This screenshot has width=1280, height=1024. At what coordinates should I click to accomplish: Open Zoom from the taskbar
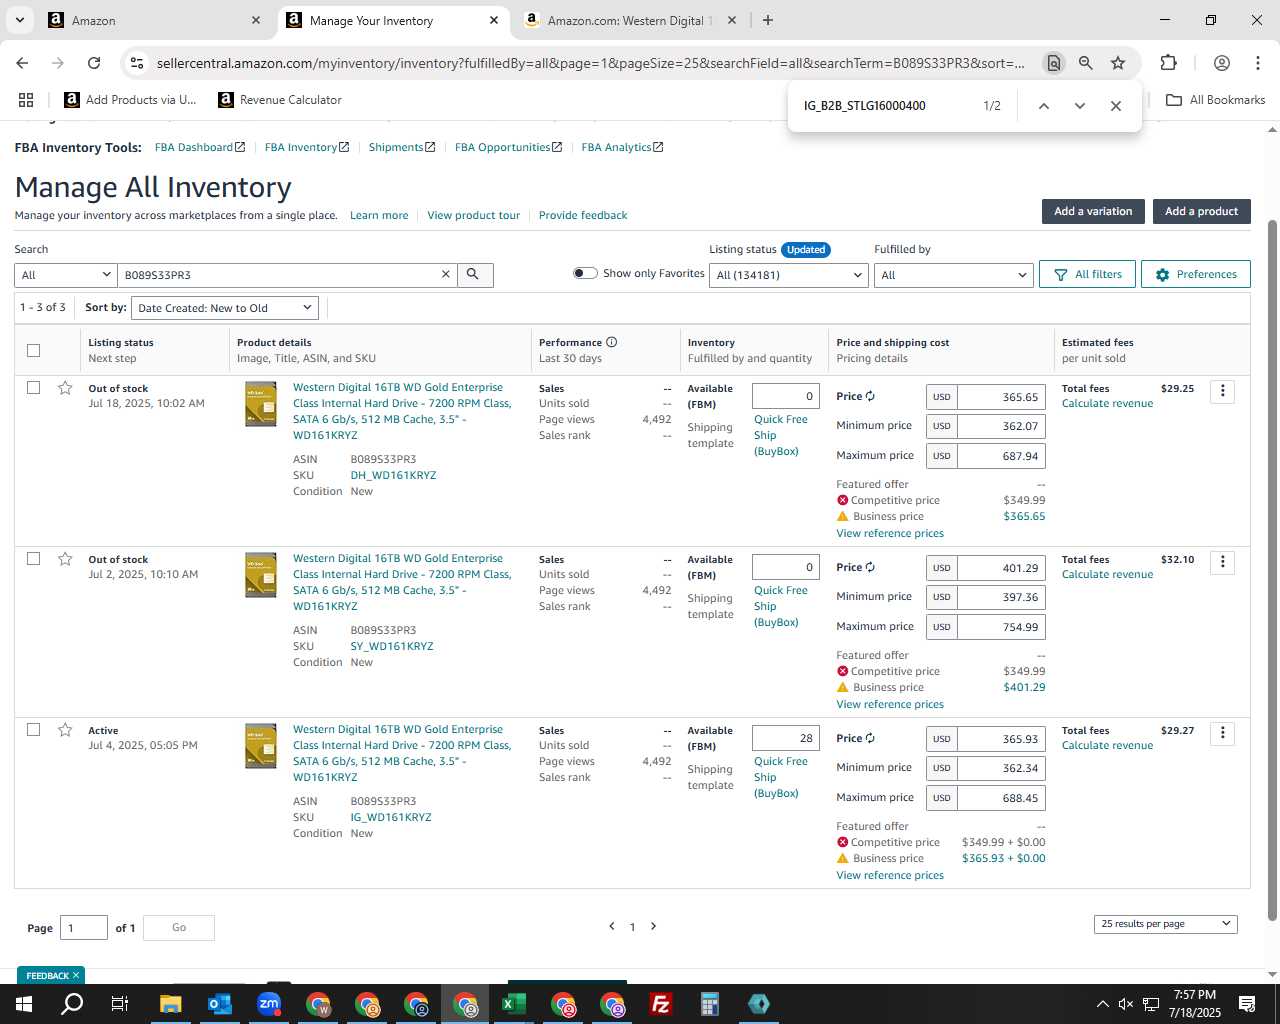pos(269,1004)
